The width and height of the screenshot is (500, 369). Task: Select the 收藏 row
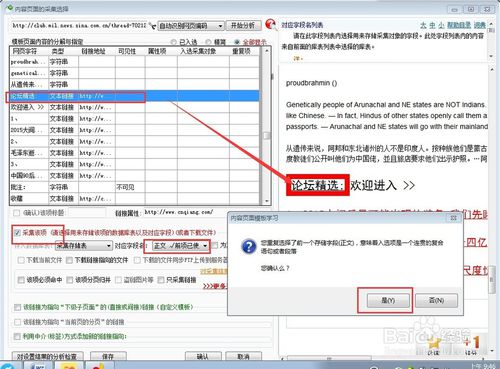[x=135, y=199]
